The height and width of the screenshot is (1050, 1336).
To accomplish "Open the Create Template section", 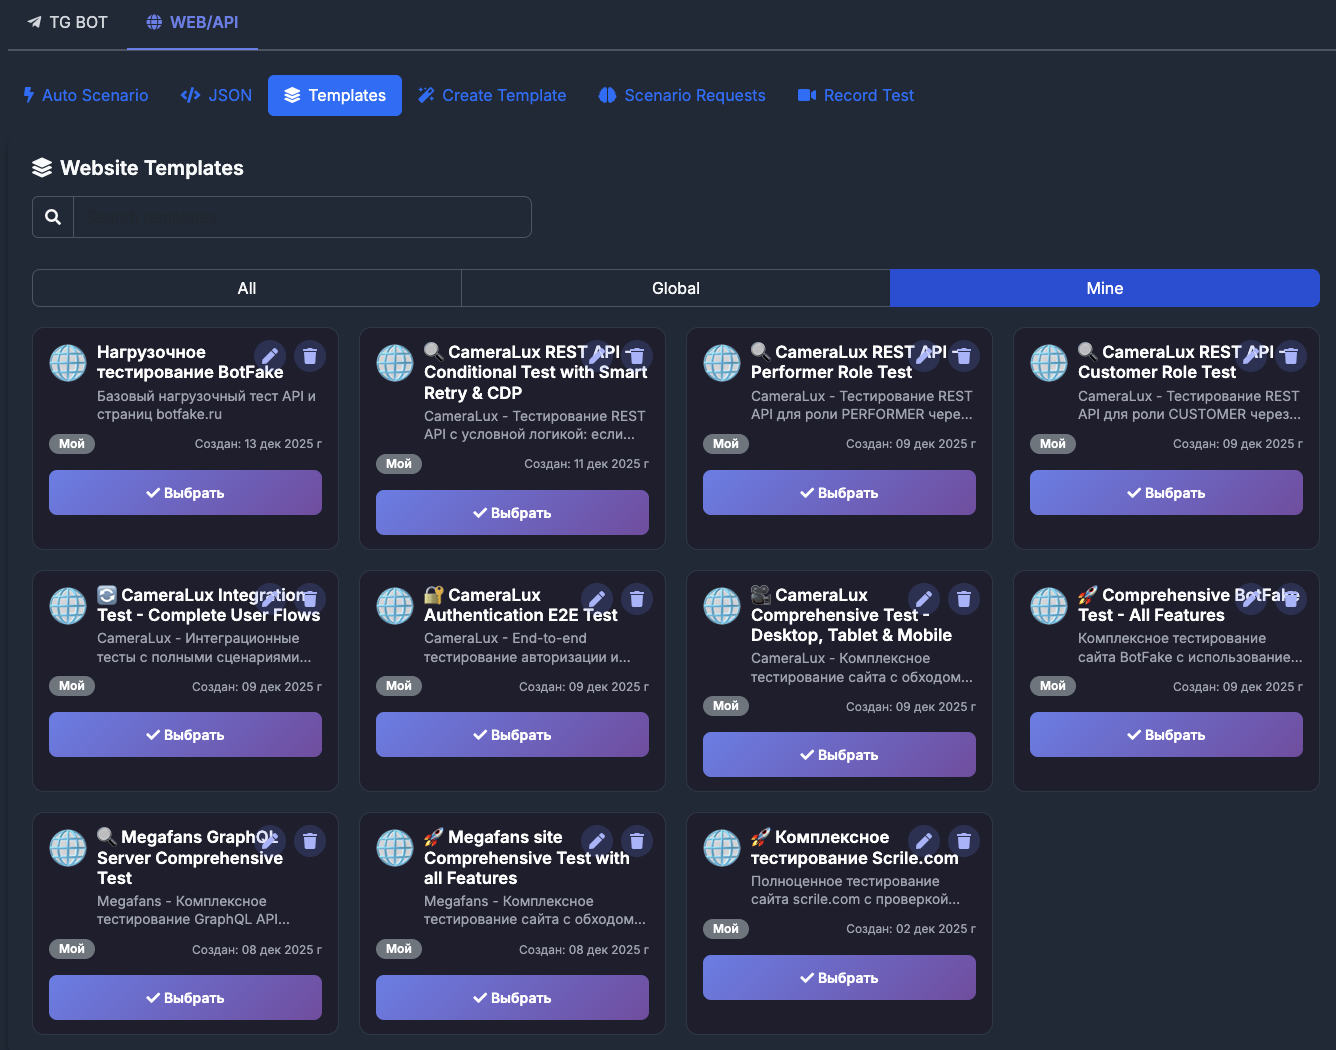I will click(492, 95).
